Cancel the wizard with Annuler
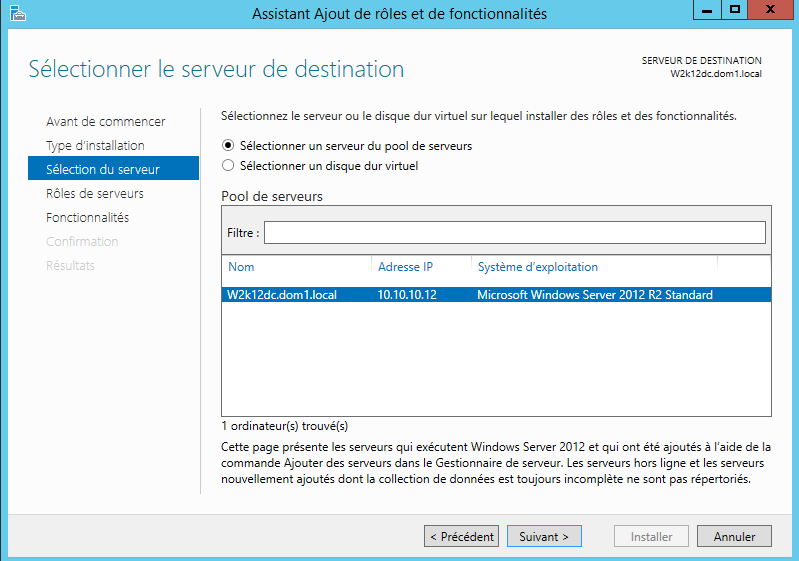The image size is (799, 561). click(x=734, y=537)
